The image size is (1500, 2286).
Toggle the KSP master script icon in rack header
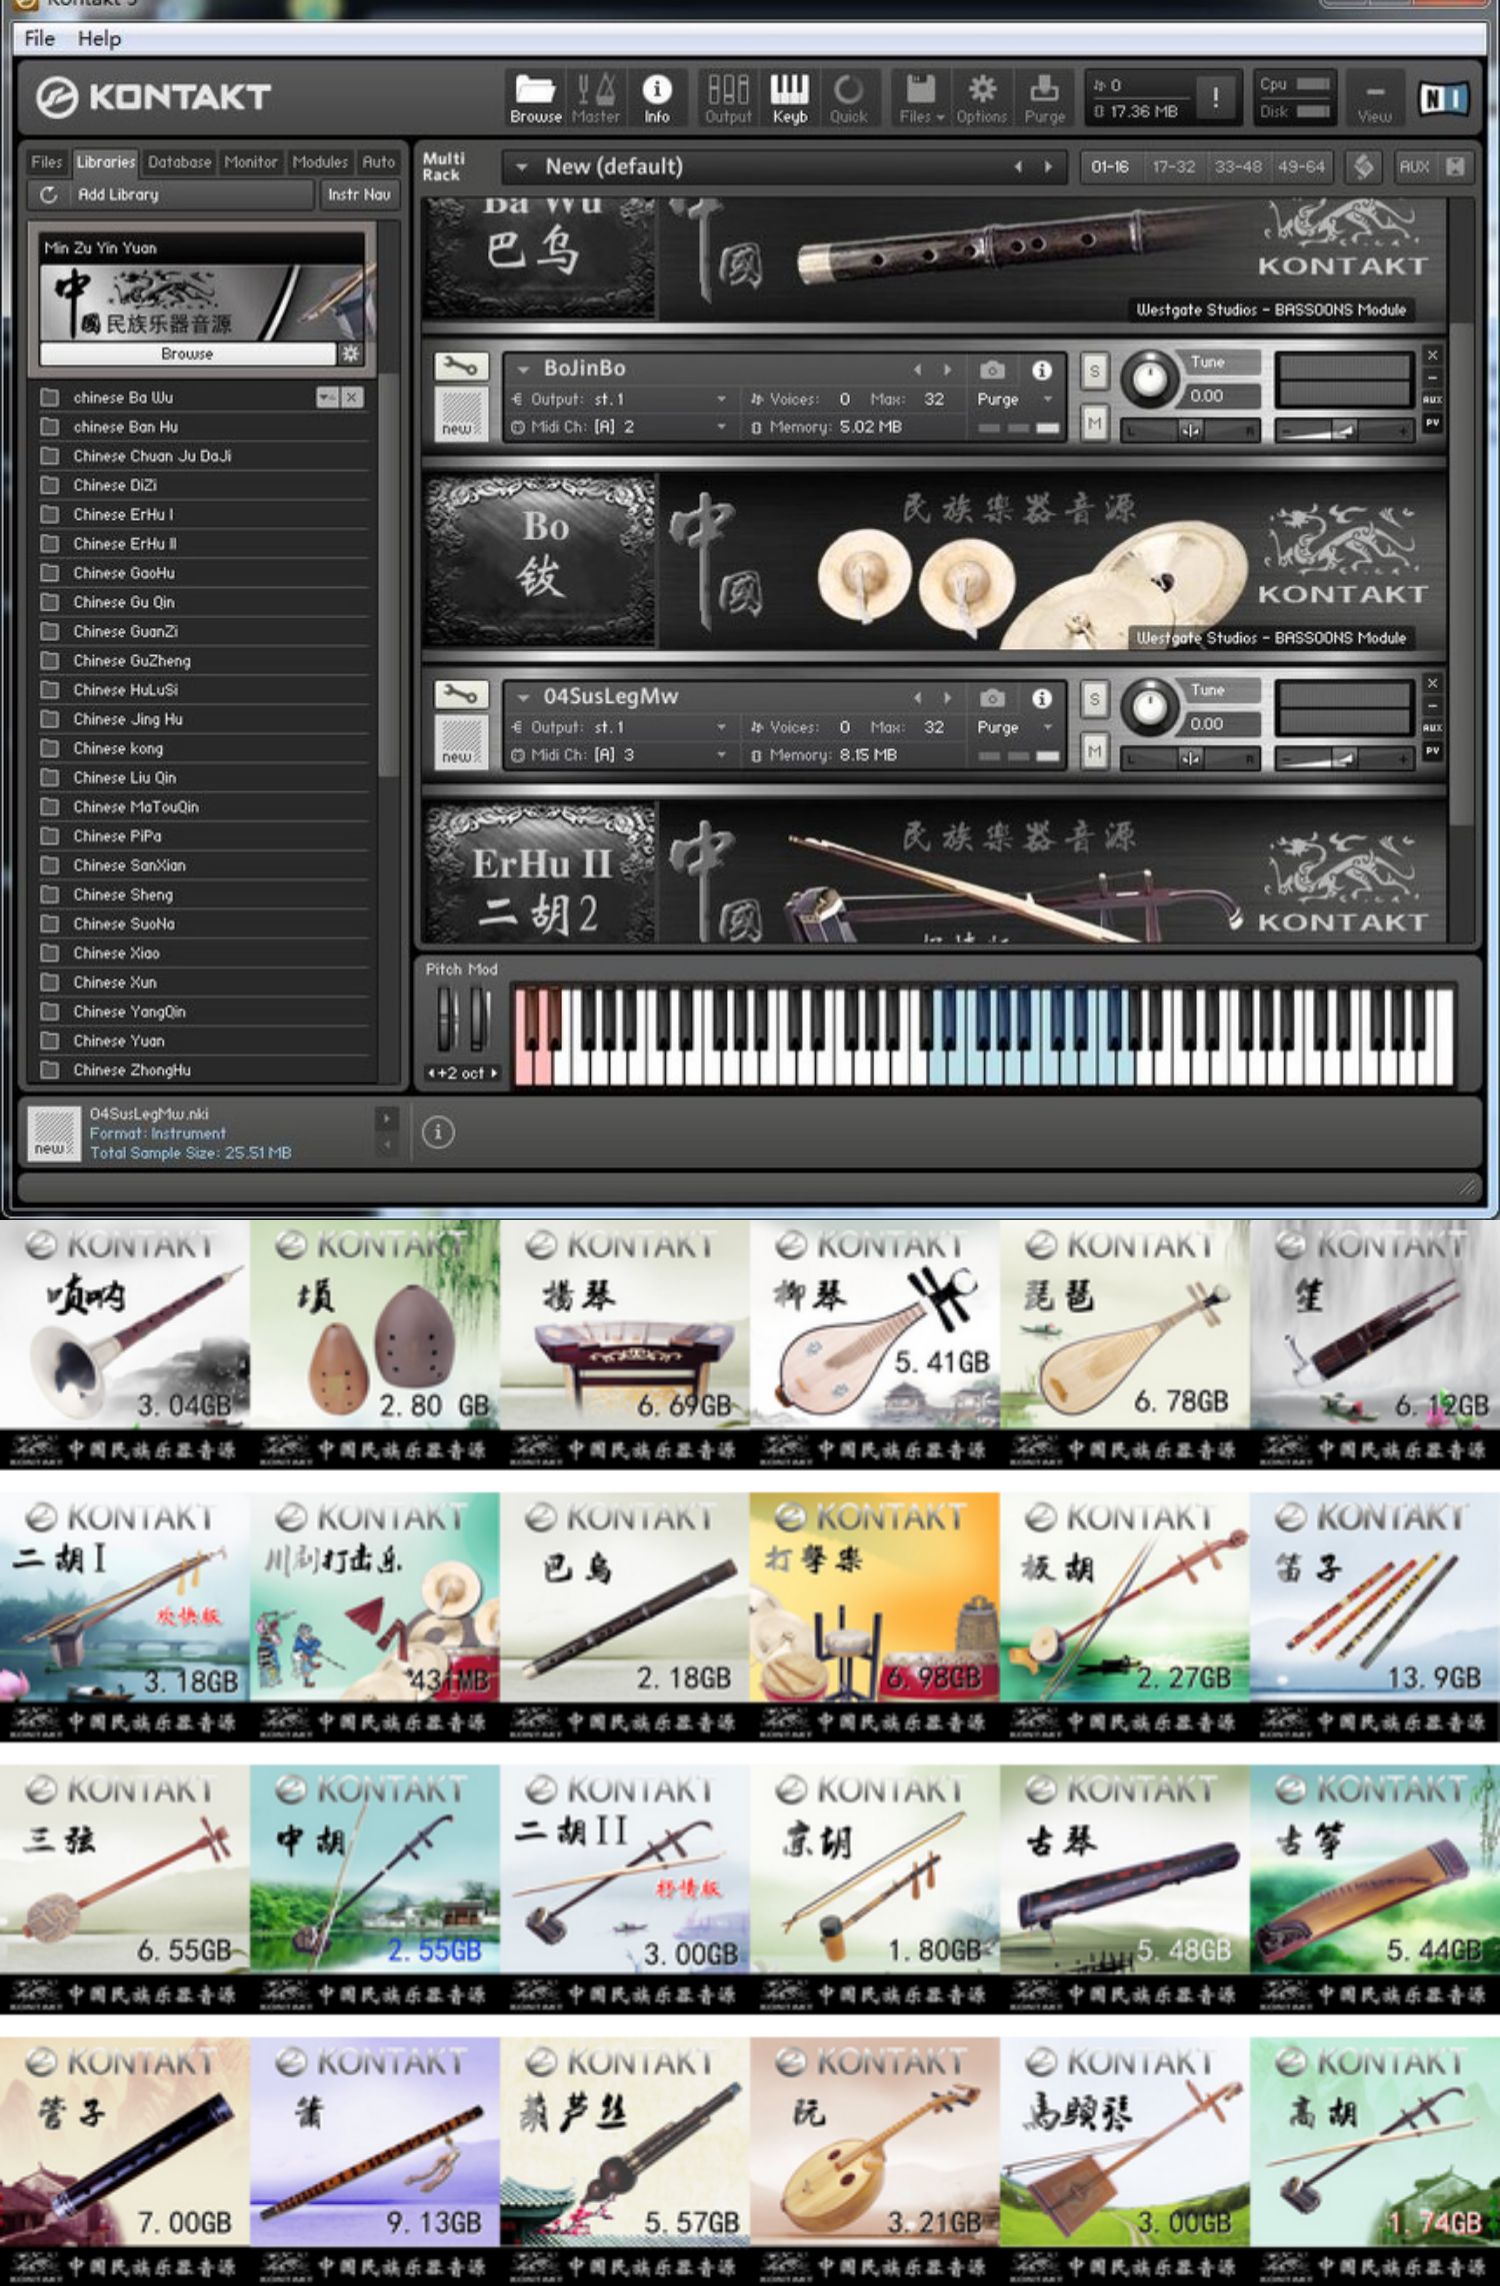(1362, 166)
